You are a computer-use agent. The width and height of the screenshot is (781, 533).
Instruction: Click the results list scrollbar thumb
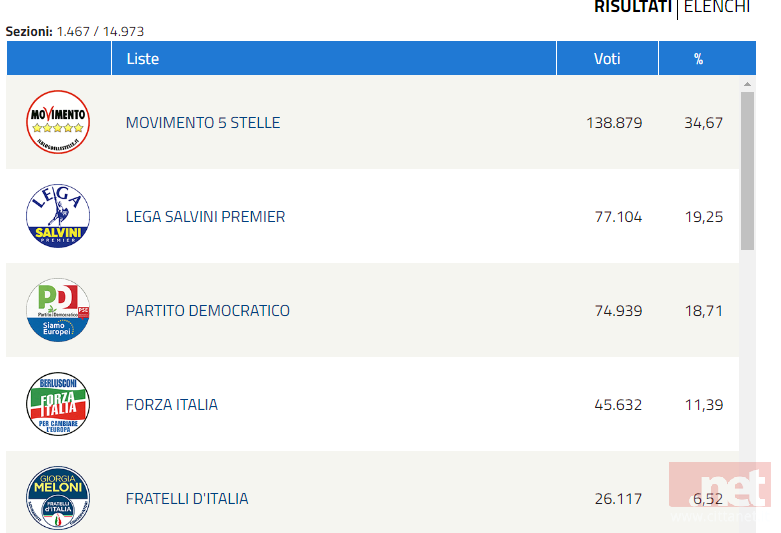click(747, 171)
